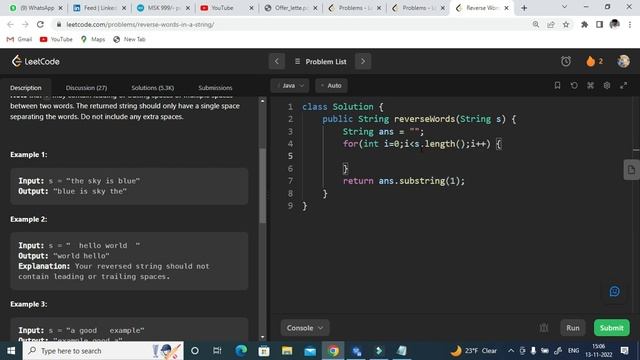Reset code to default icon
The width and height of the screenshot is (640, 360).
(x=574, y=85)
